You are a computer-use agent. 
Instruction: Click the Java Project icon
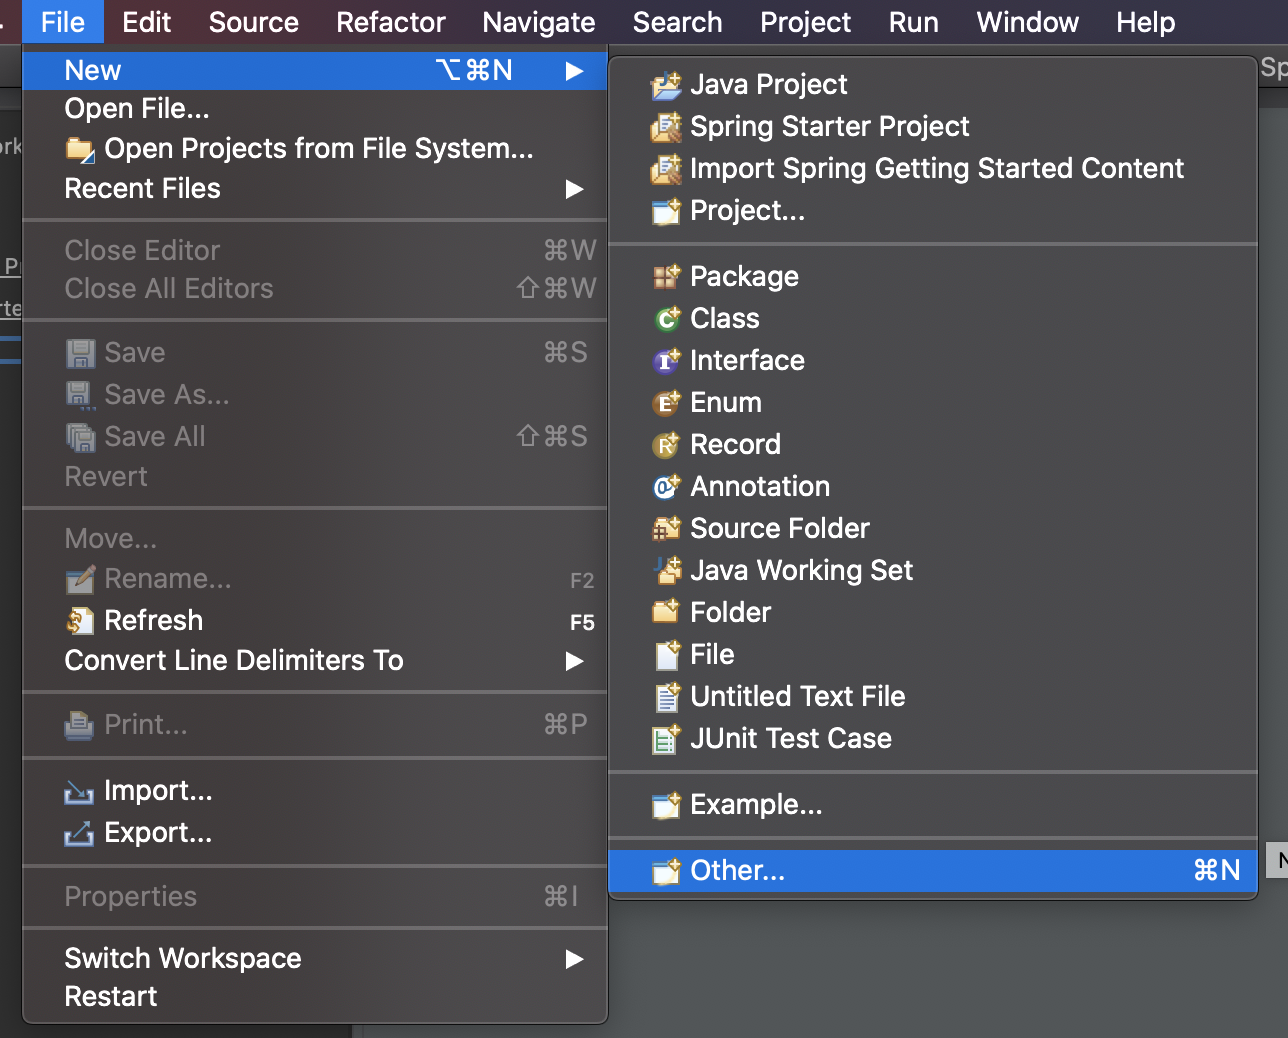pos(666,85)
